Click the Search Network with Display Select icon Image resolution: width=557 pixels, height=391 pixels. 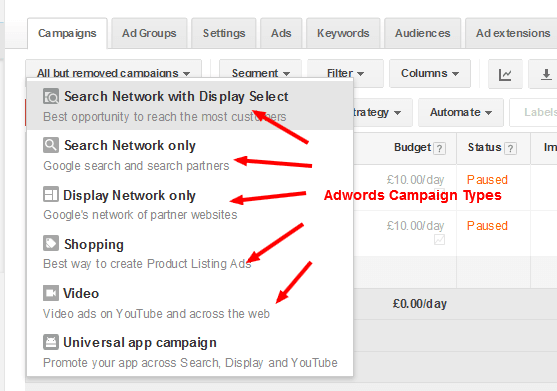(51, 96)
